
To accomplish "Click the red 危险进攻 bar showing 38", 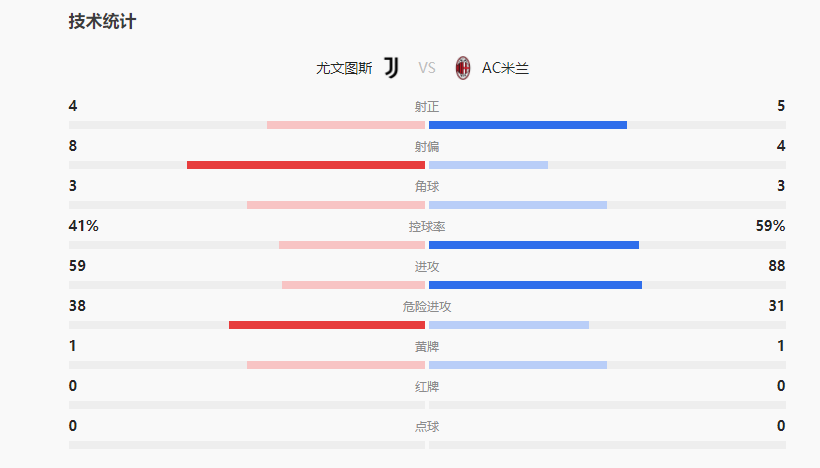I will [327, 325].
